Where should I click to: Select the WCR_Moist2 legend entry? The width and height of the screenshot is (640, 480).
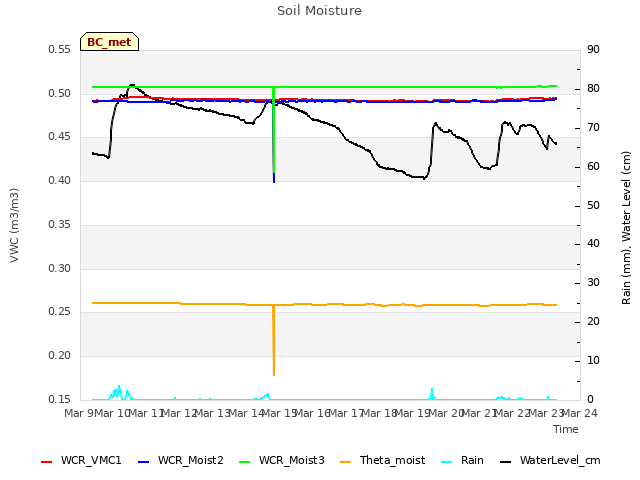tap(181, 460)
